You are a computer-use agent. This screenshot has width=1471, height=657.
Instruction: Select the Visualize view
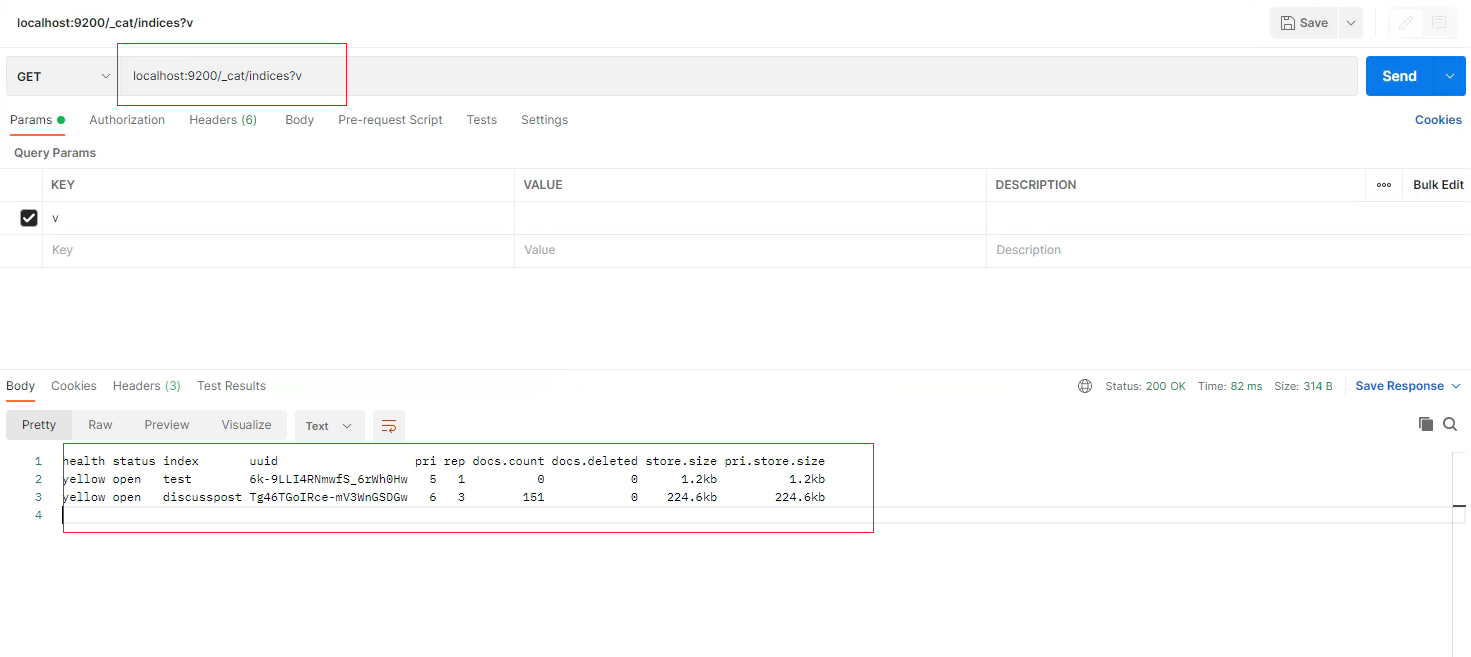[246, 425]
